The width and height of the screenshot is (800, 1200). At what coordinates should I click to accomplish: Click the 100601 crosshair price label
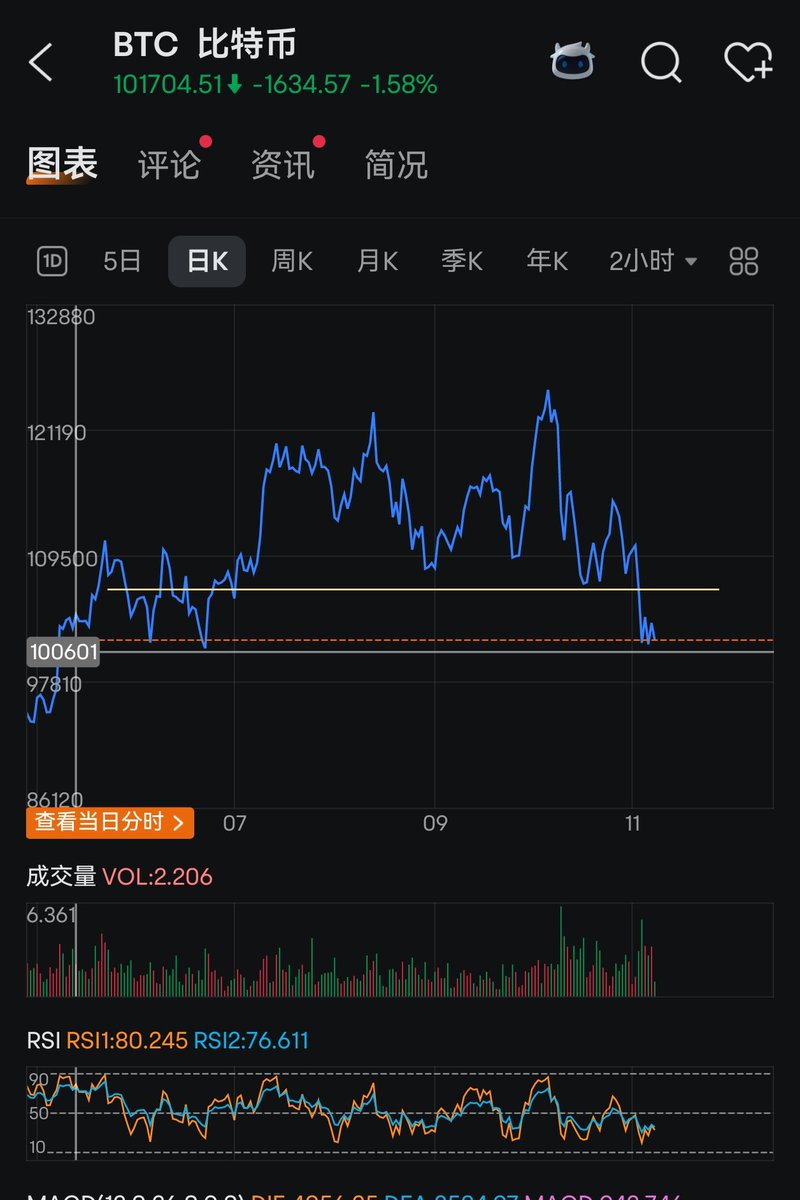click(64, 653)
